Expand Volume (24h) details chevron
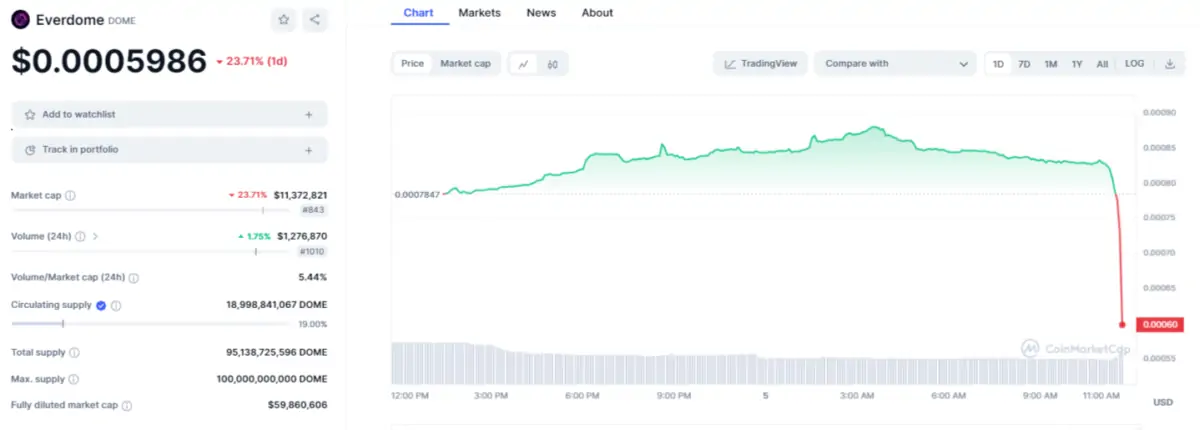Viewport: 1200px width, 430px height. coord(95,236)
